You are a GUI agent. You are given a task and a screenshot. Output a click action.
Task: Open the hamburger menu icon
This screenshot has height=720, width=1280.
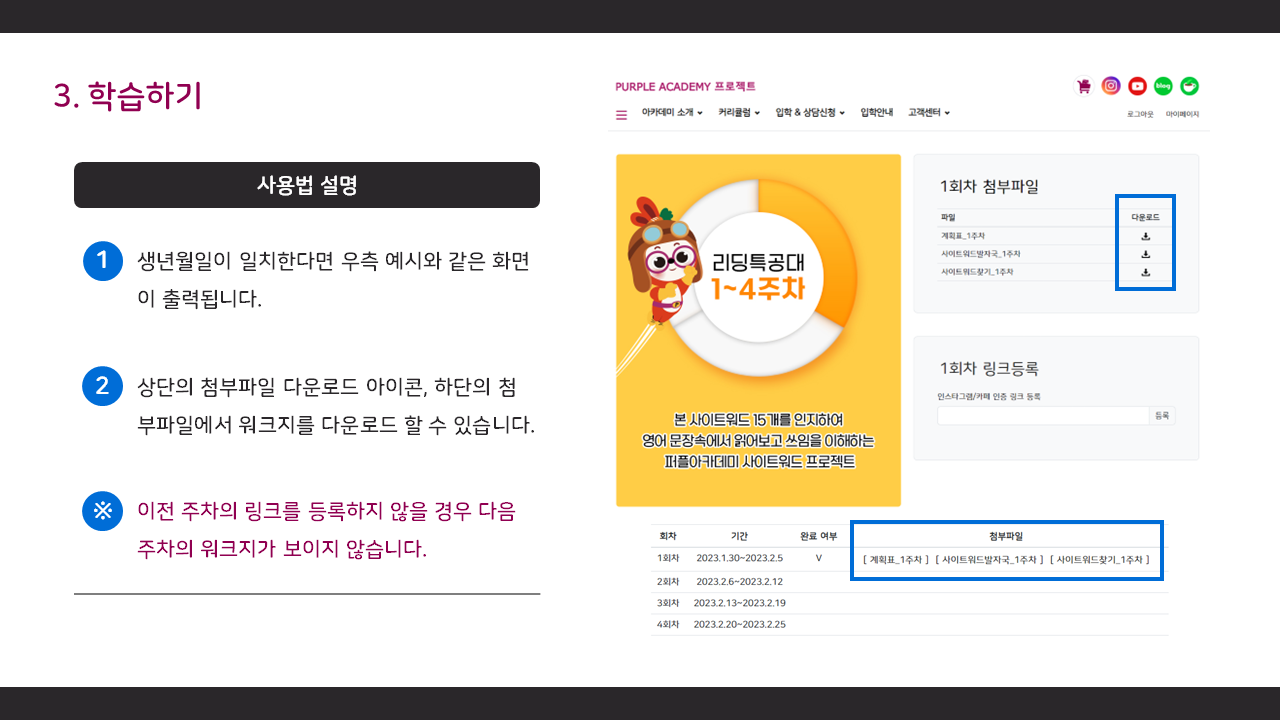pyautogui.click(x=621, y=115)
